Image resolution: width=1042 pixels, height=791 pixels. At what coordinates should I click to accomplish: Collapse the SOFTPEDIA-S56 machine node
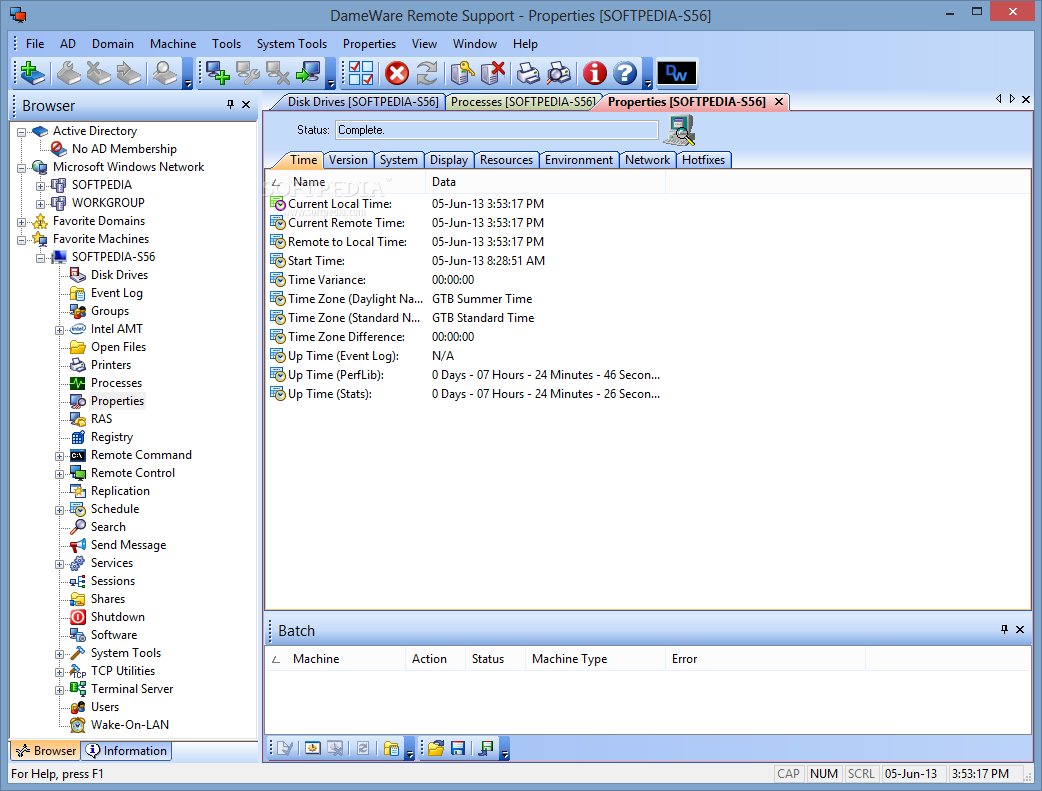[41, 257]
